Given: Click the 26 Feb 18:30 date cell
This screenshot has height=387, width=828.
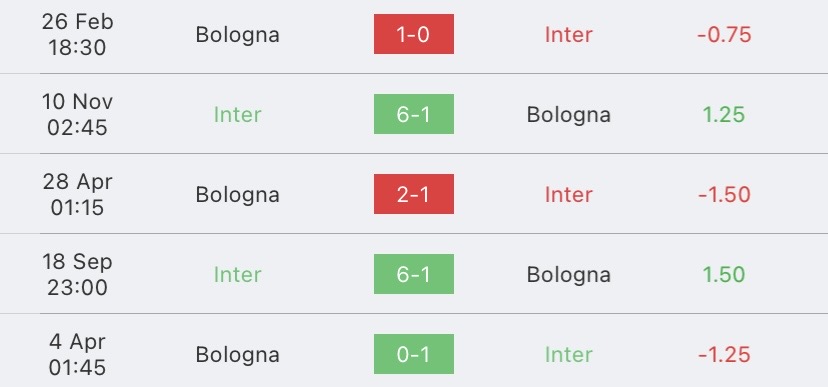Looking at the screenshot, I should coord(78,35).
